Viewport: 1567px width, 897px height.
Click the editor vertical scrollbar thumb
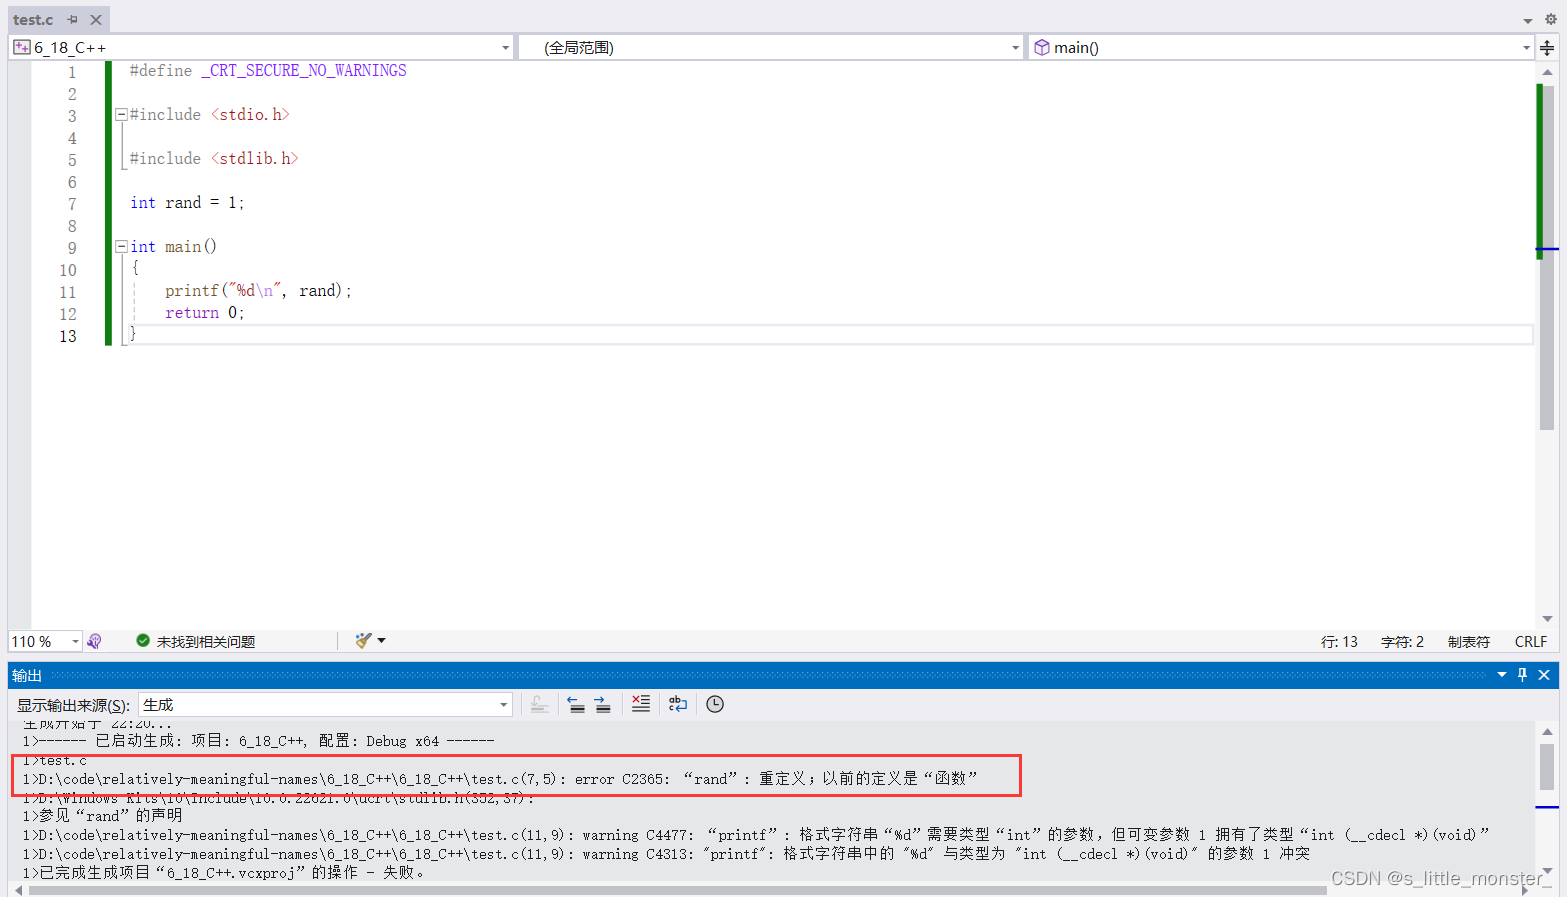[1547, 258]
